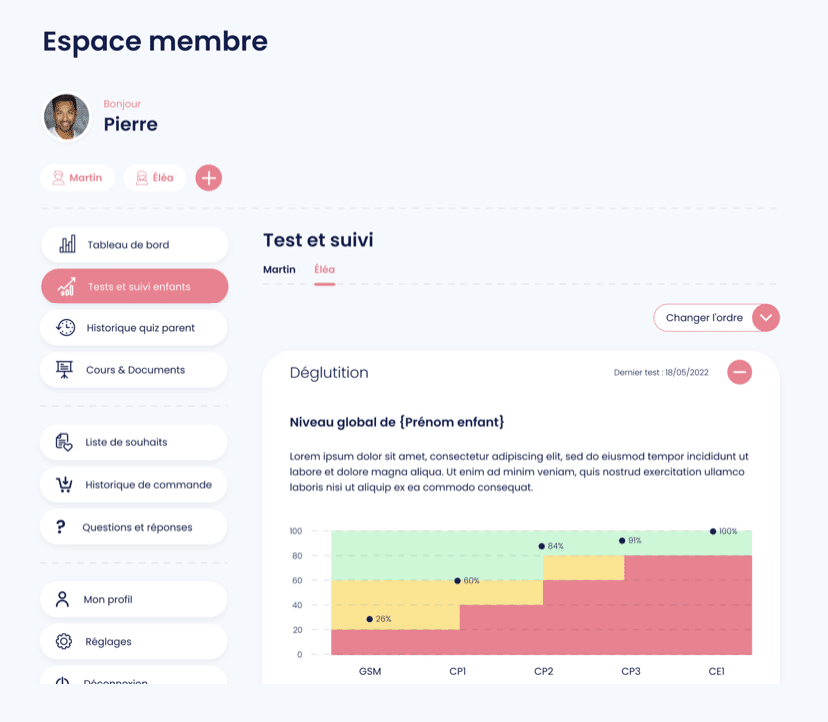Open Tests et suivi enfants page
The height and width of the screenshot is (722, 828).
pyautogui.click(x=135, y=286)
